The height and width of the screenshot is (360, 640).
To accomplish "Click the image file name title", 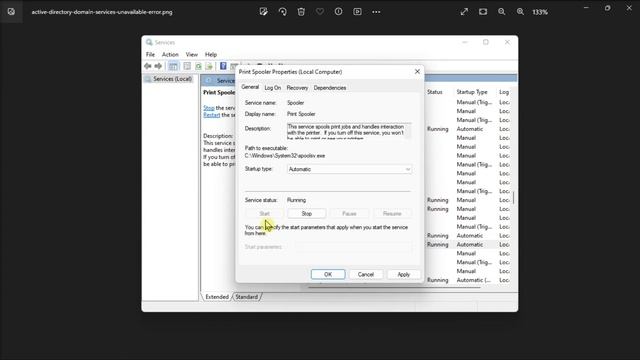I will 102,12.
